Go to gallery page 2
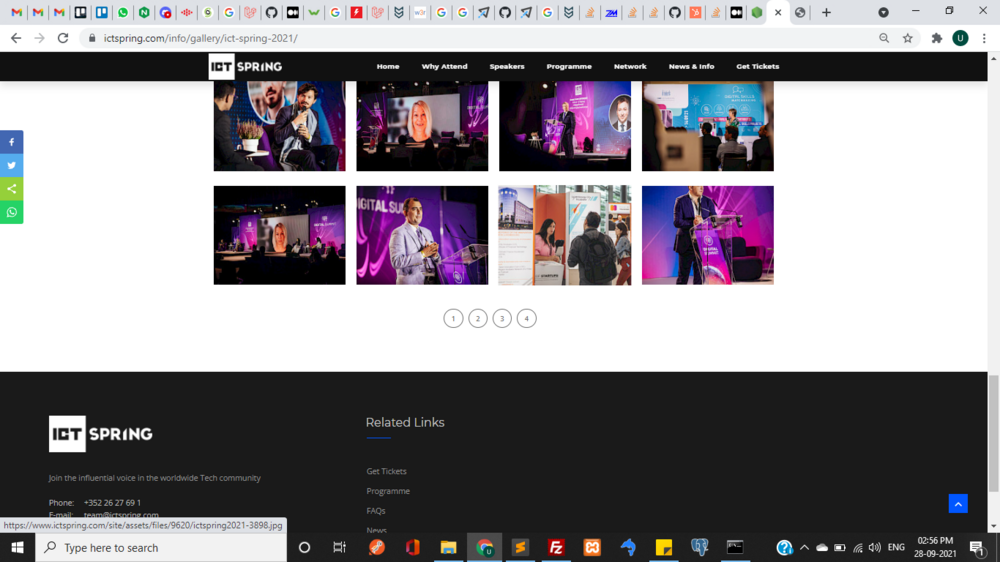The image size is (1000, 562). [478, 318]
